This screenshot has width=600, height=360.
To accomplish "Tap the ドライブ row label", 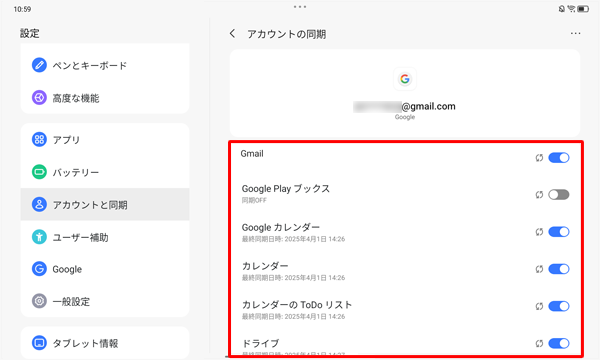I will click(x=261, y=343).
